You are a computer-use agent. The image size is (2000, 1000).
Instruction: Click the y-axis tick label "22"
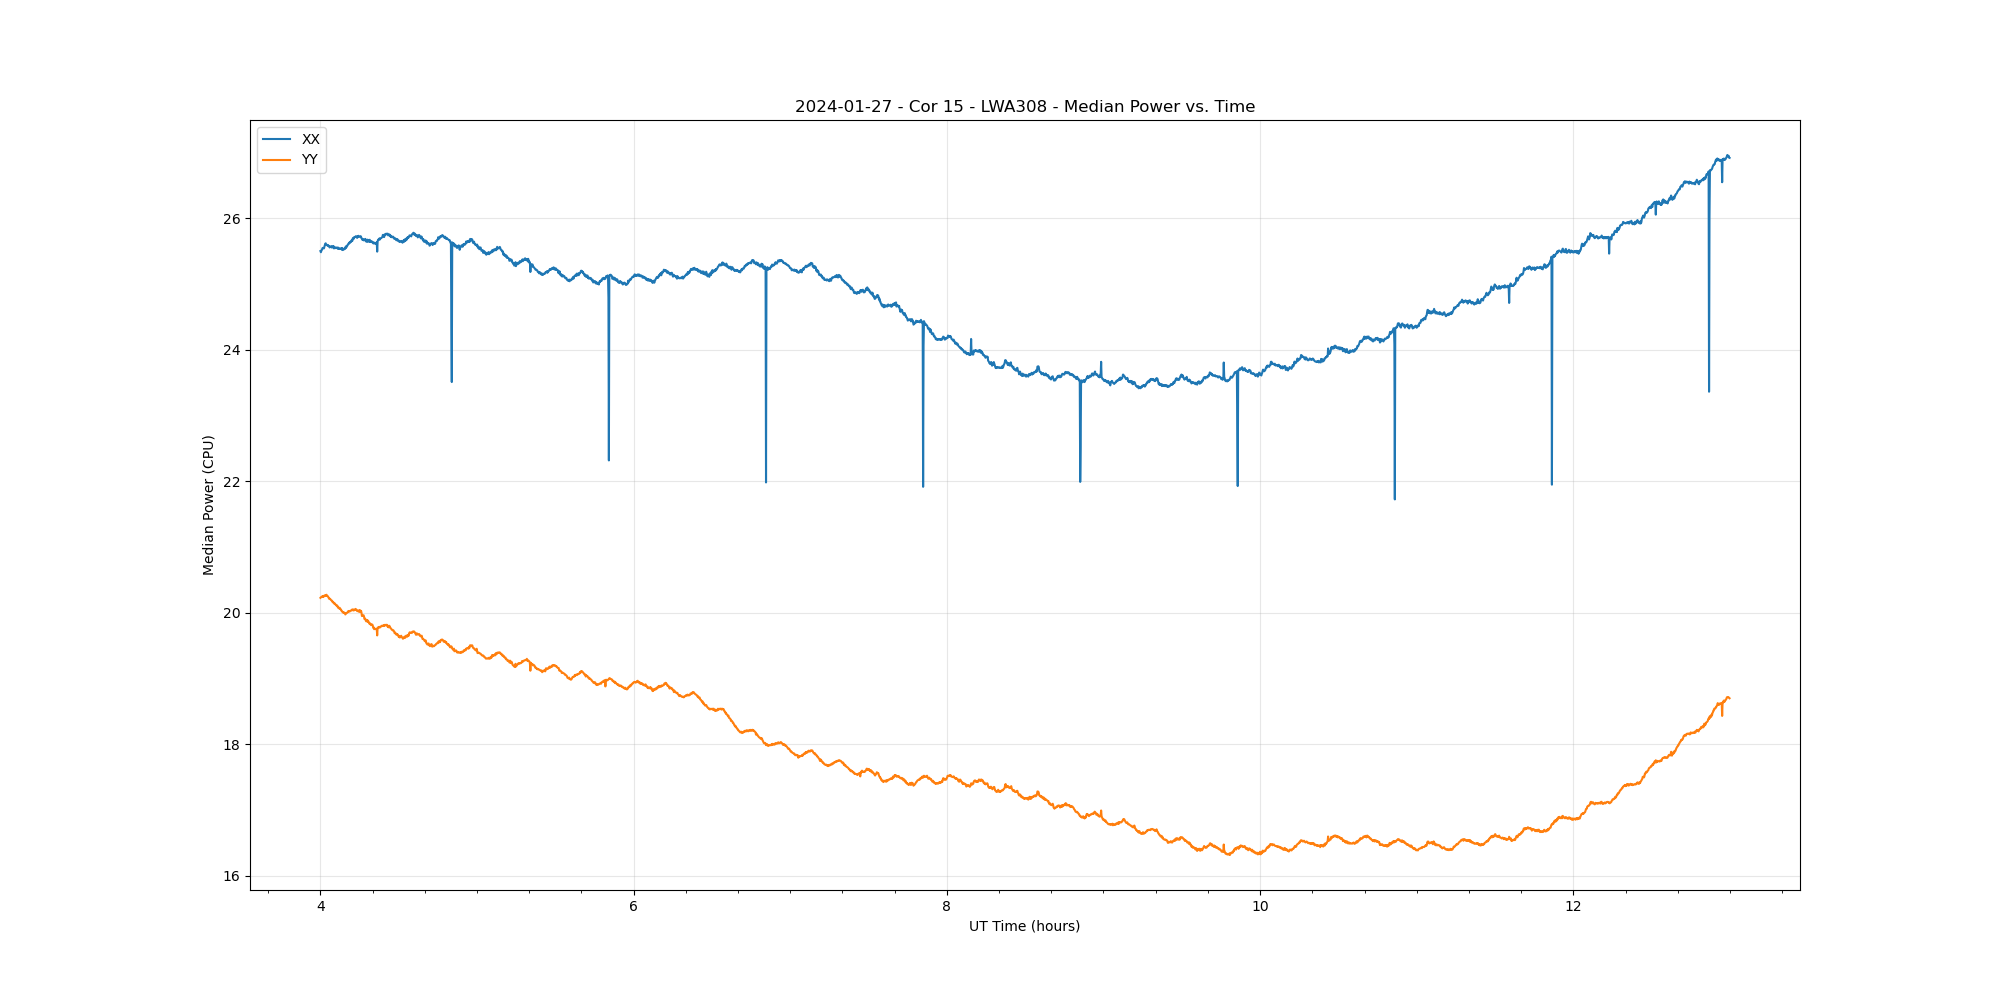tap(232, 482)
